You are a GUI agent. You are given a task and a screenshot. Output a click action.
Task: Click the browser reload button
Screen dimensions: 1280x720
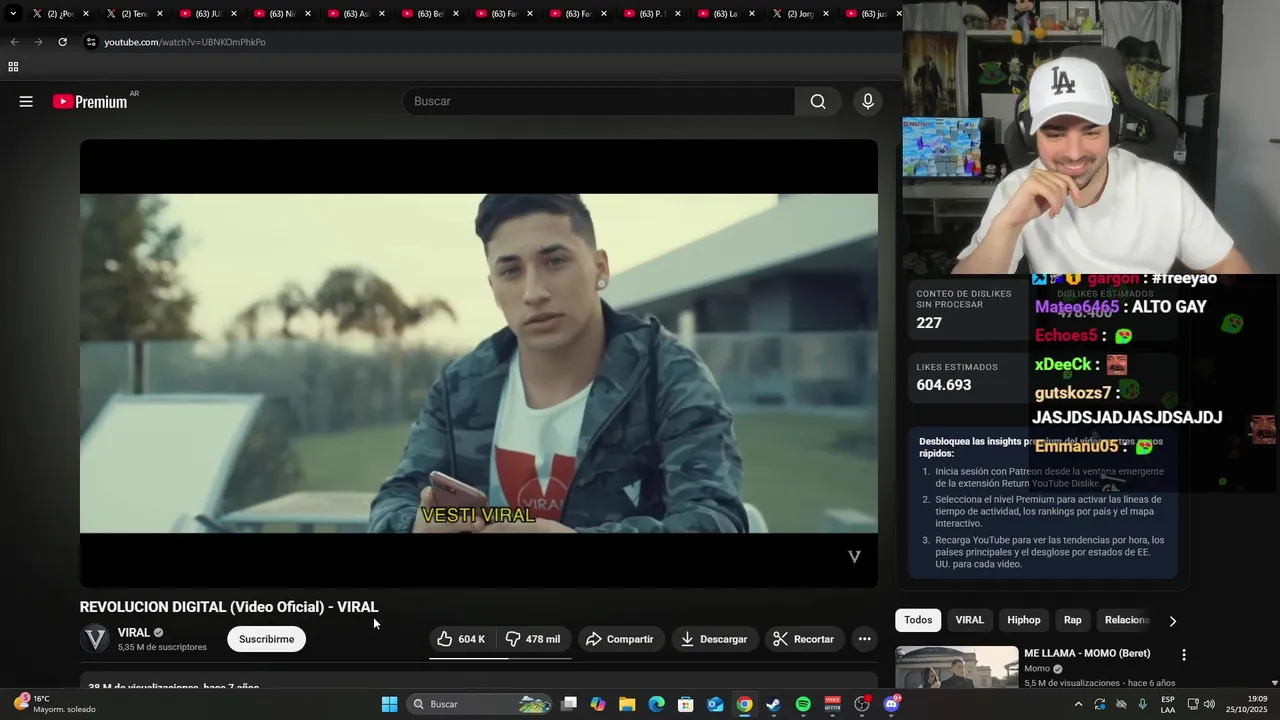click(62, 42)
